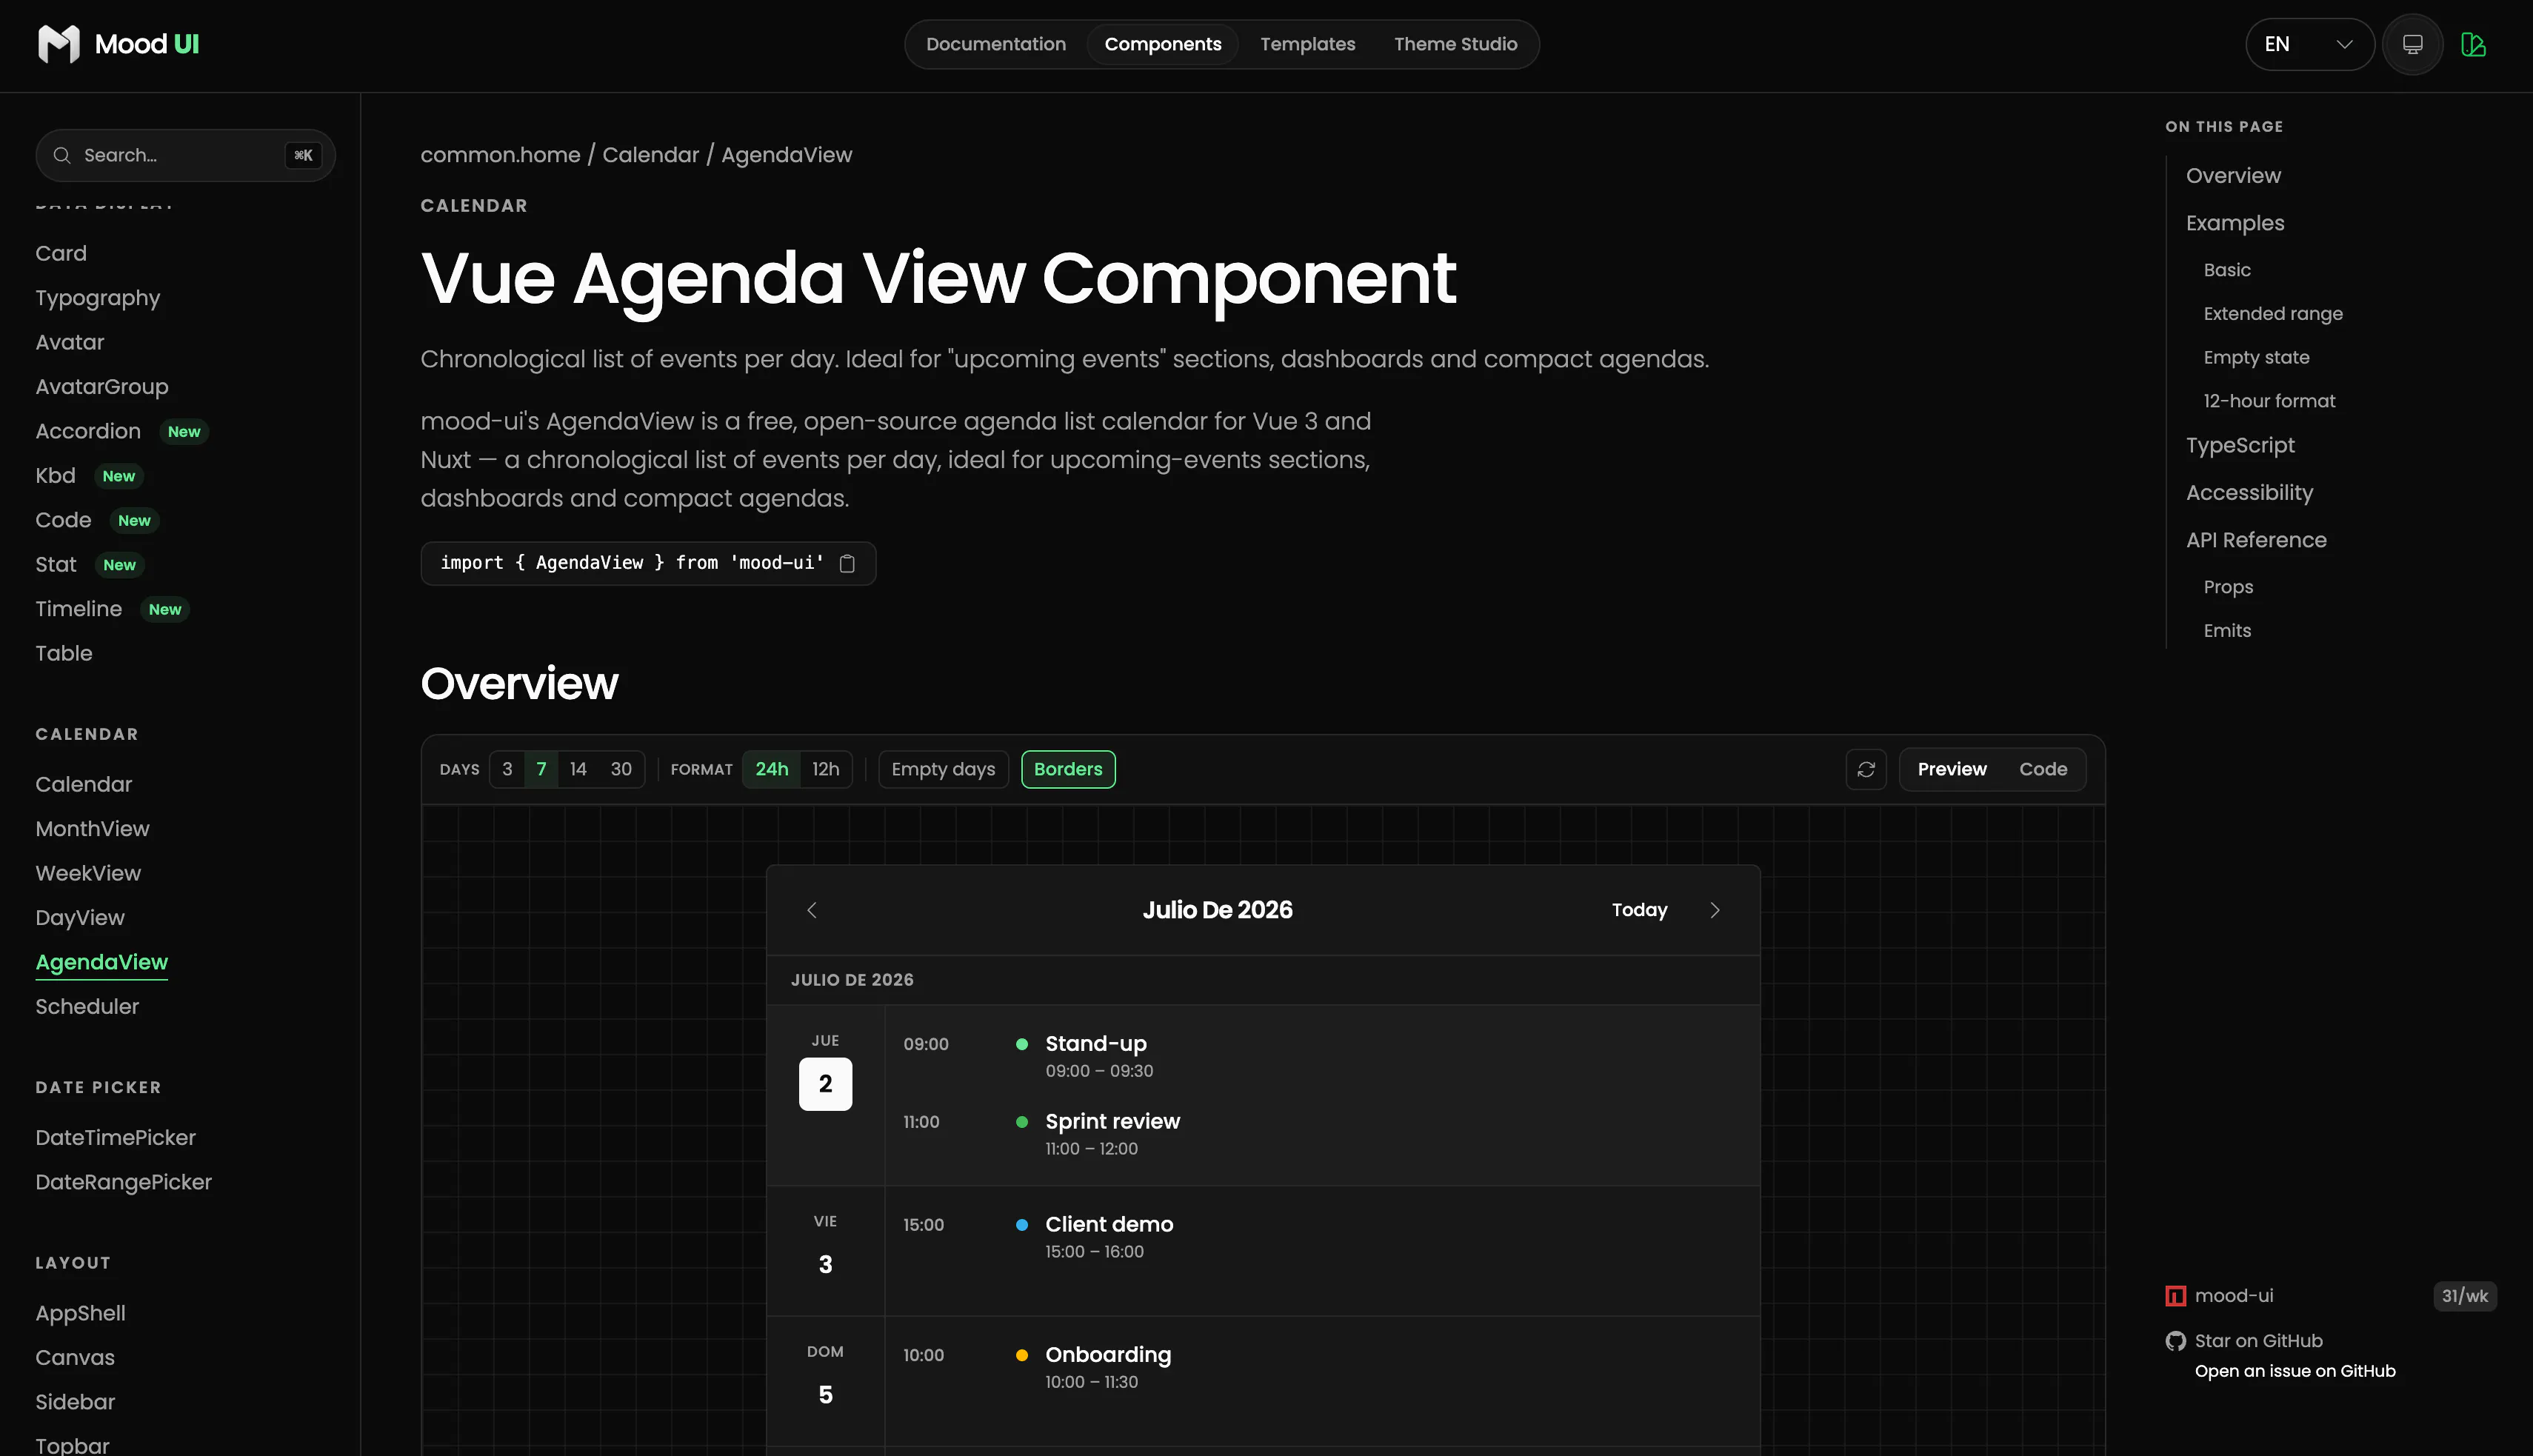Open Stat in the sidebar
Viewport: 2533px width, 1456px height.
[56, 565]
